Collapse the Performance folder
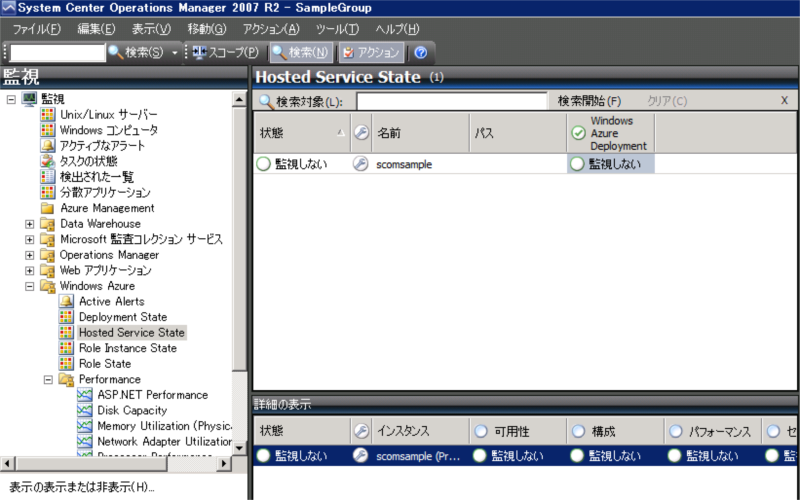This screenshot has width=800, height=500. click(x=48, y=380)
